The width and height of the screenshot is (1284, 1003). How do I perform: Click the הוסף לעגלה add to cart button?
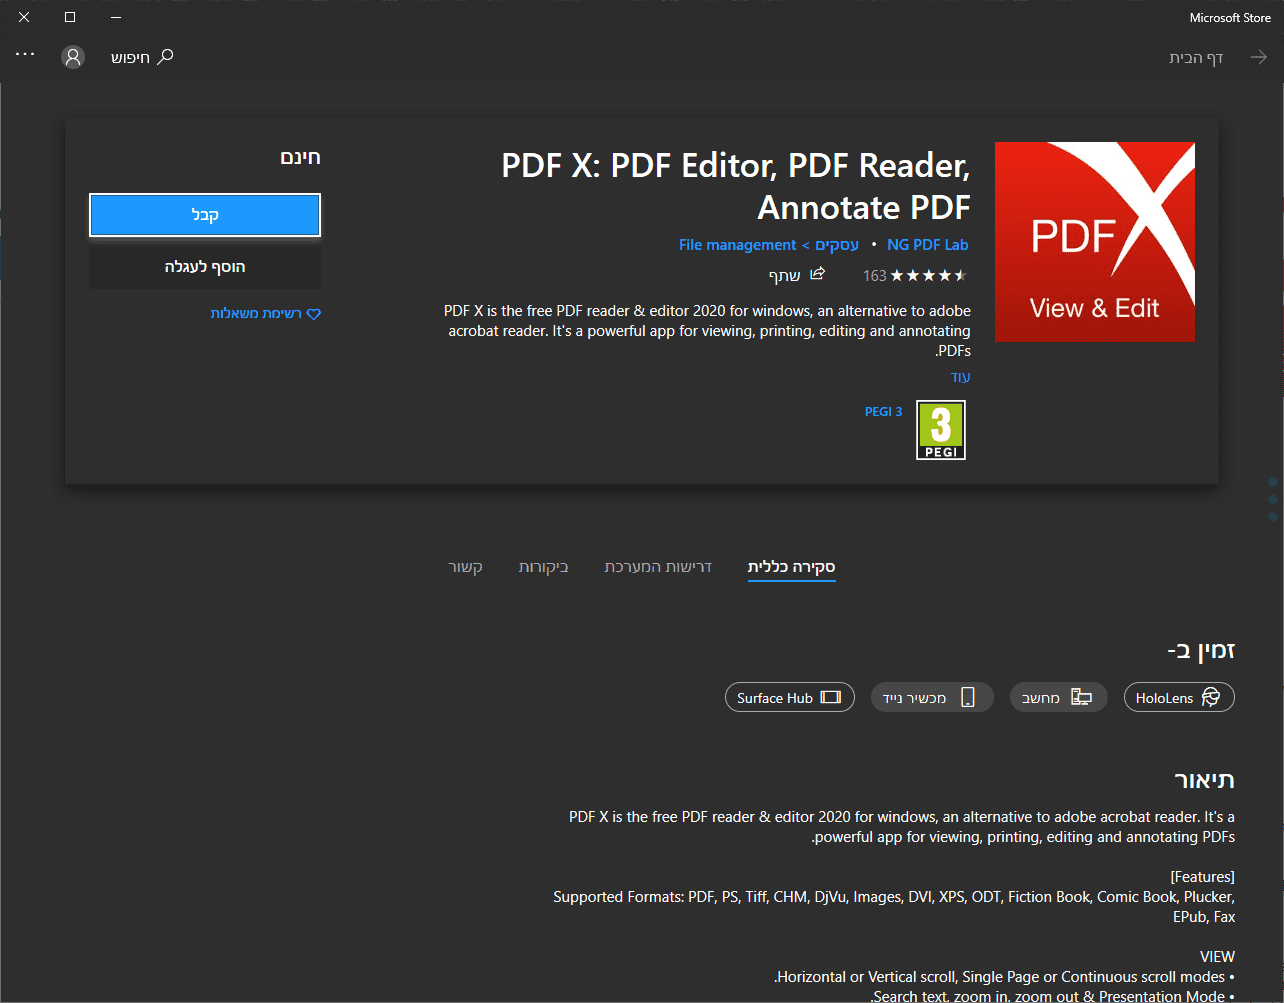tap(205, 267)
